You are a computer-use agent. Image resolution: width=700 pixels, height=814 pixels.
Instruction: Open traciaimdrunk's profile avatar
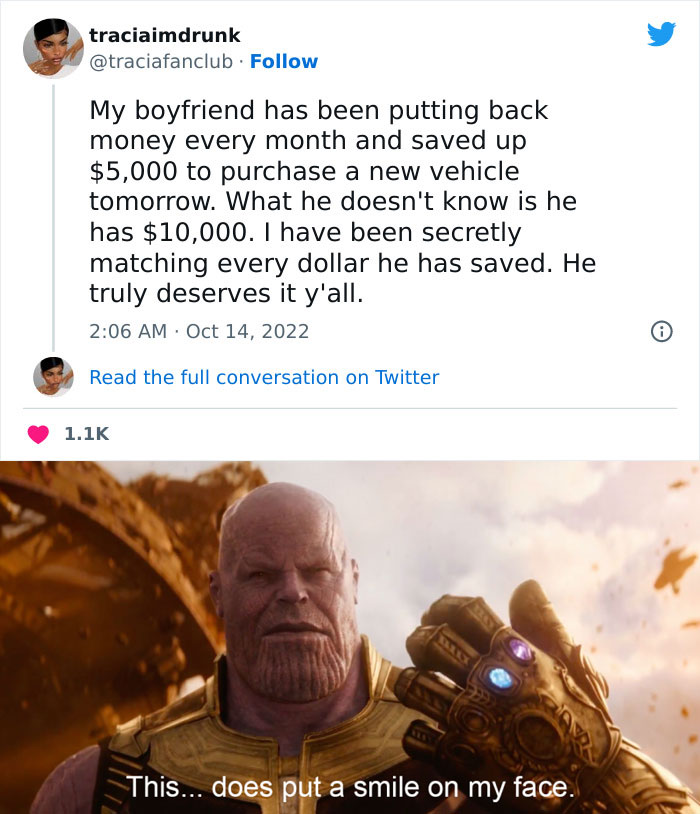[53, 48]
